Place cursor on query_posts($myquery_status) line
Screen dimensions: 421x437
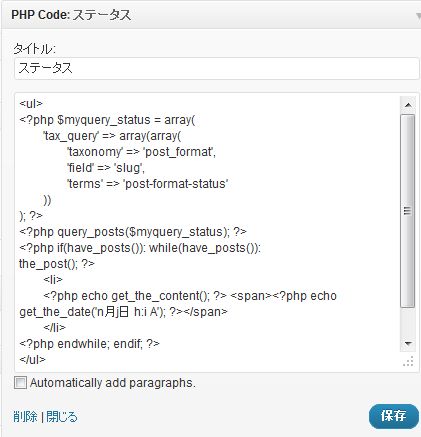tap(133, 232)
